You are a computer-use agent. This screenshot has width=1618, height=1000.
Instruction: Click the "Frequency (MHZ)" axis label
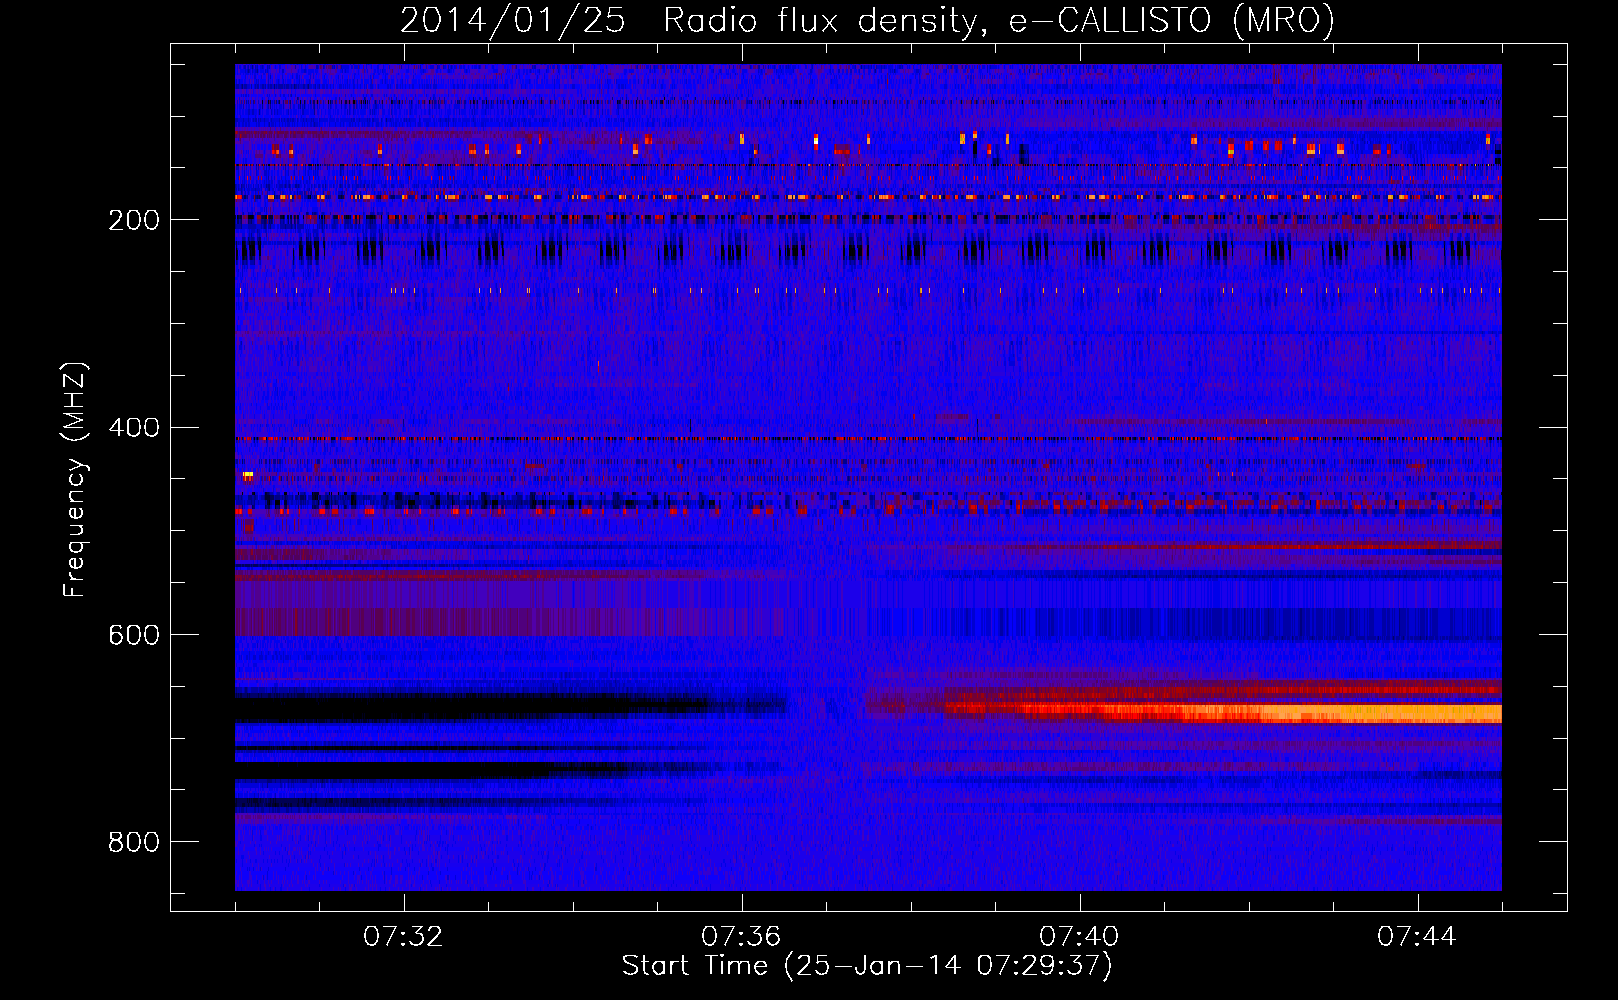pos(74,480)
